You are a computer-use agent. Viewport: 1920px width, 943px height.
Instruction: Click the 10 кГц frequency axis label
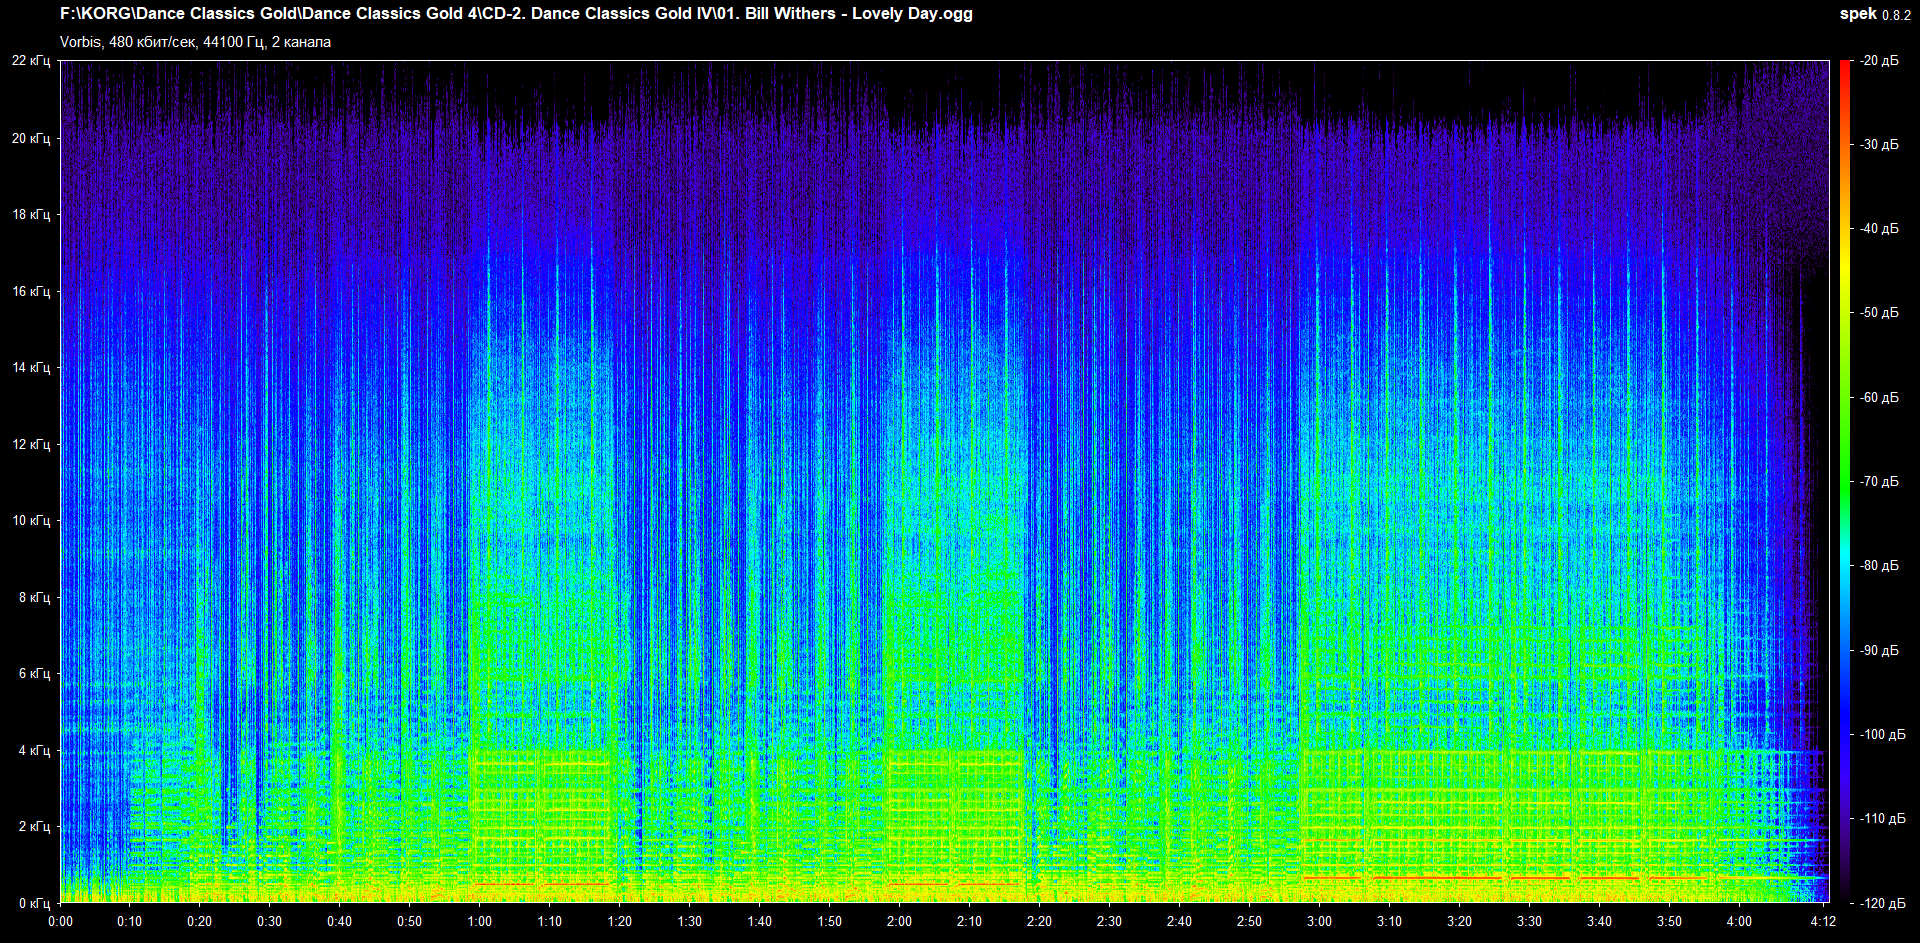coord(31,520)
